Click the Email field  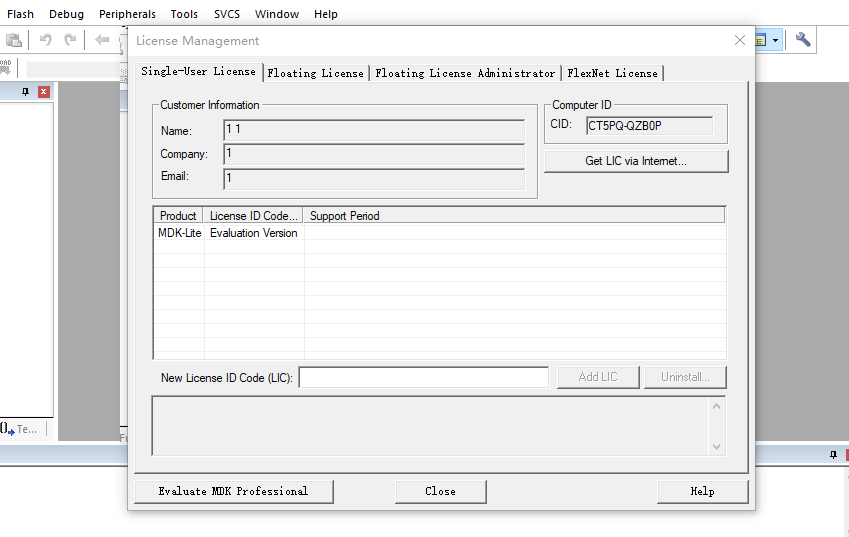click(x=374, y=179)
